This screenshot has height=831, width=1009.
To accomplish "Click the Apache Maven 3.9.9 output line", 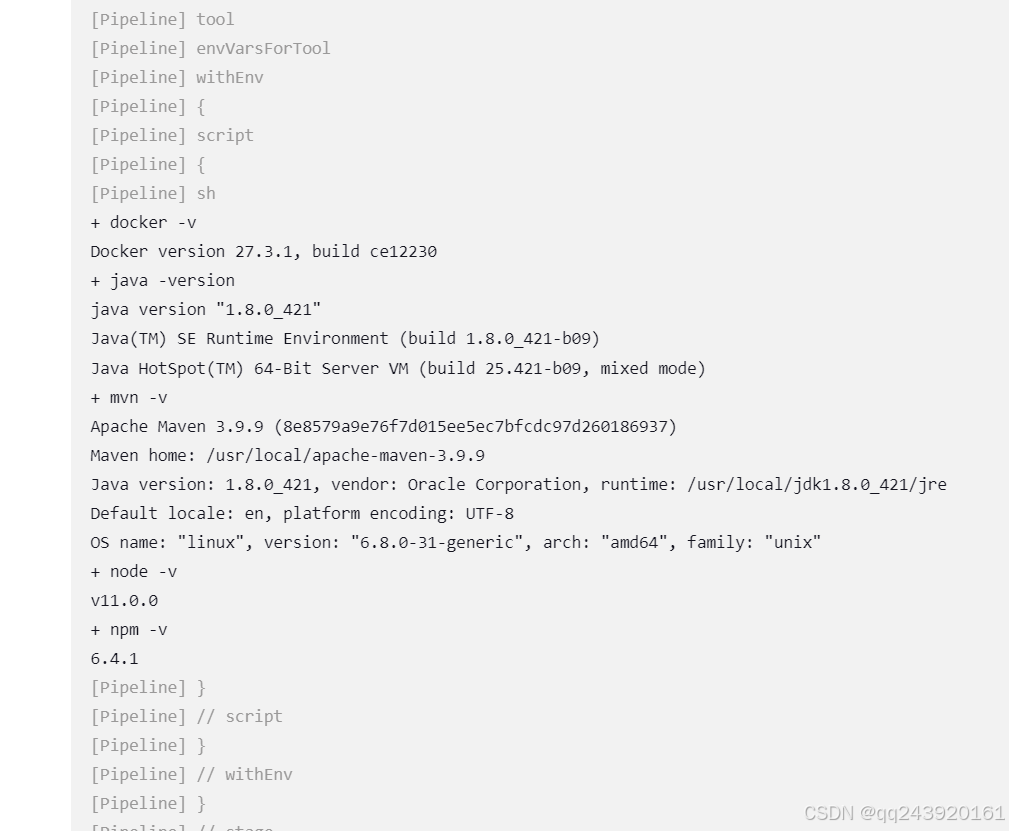I will pos(383,427).
